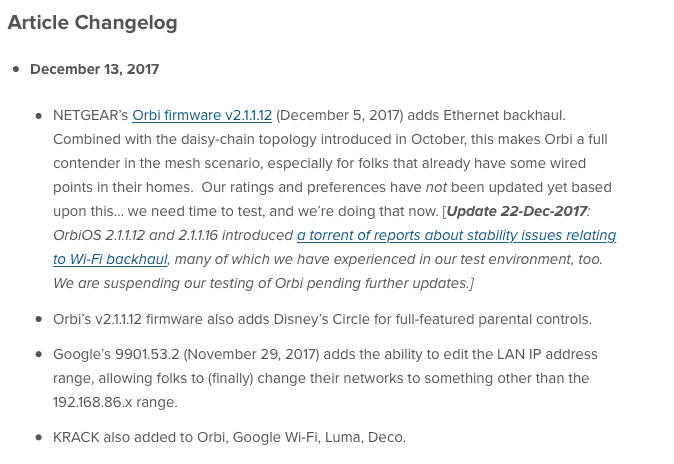Select the "December 13, 2017" date entry

click(x=94, y=69)
